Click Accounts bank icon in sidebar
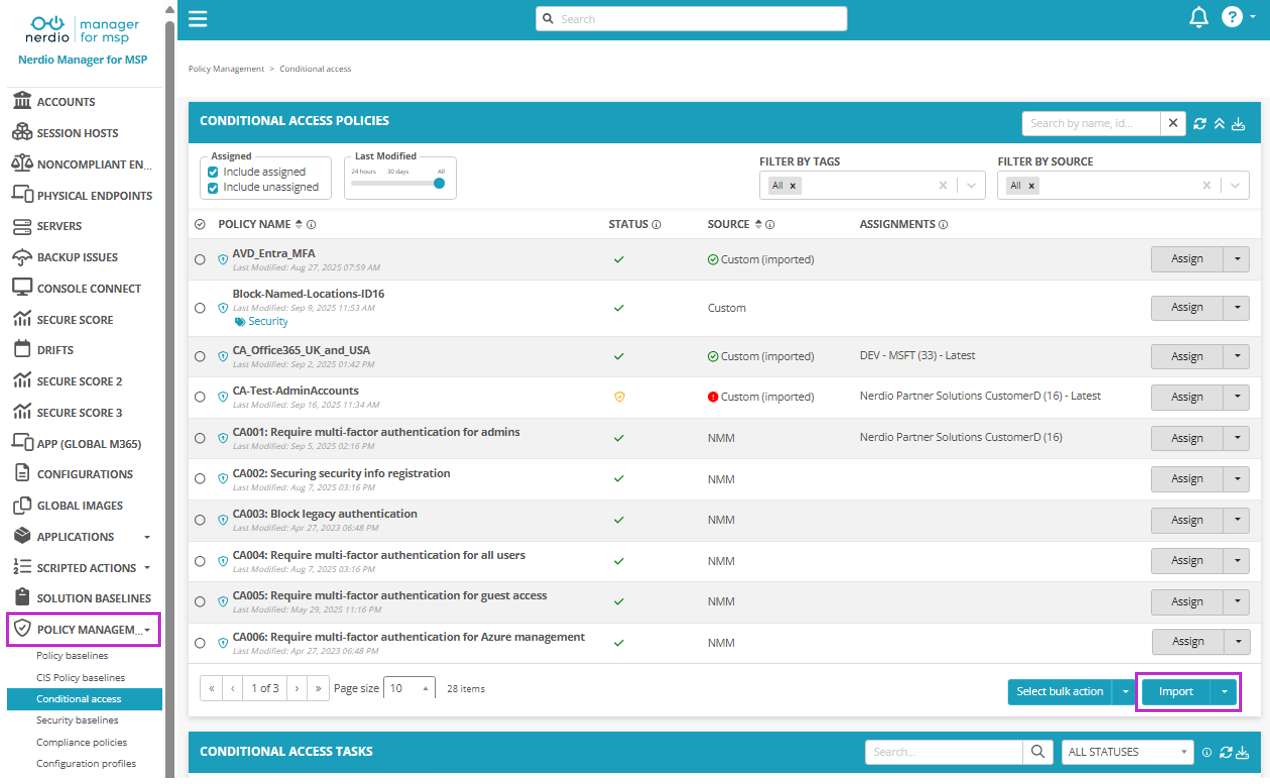Viewport: 1270px width, 784px height. coord(22,101)
